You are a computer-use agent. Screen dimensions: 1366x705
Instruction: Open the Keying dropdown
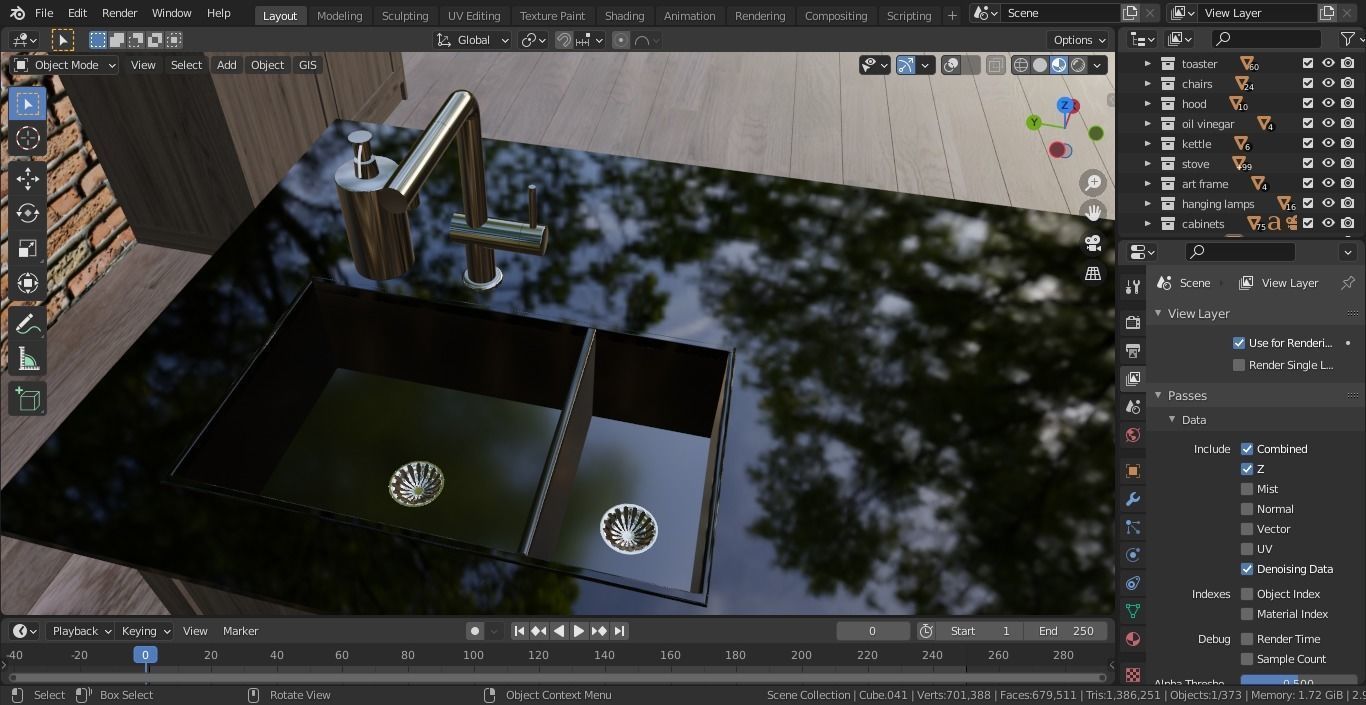(145, 631)
